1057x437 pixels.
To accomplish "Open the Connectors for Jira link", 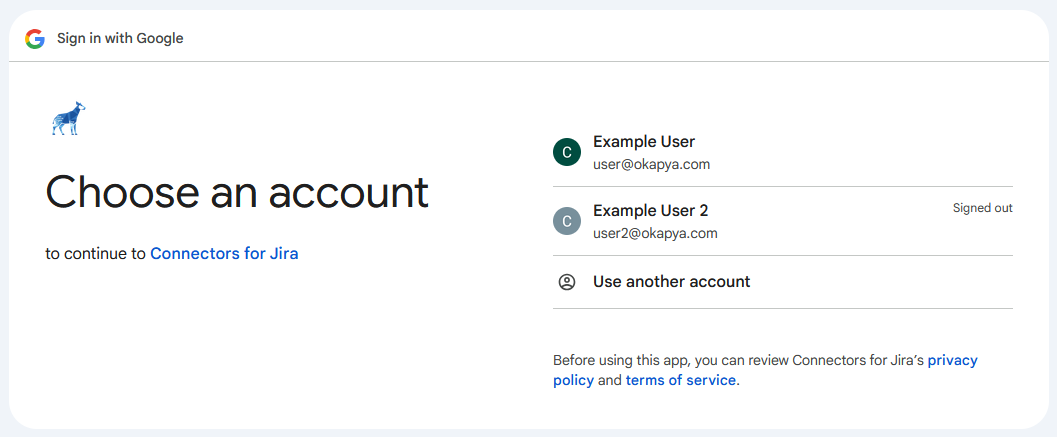I will pyautogui.click(x=224, y=254).
